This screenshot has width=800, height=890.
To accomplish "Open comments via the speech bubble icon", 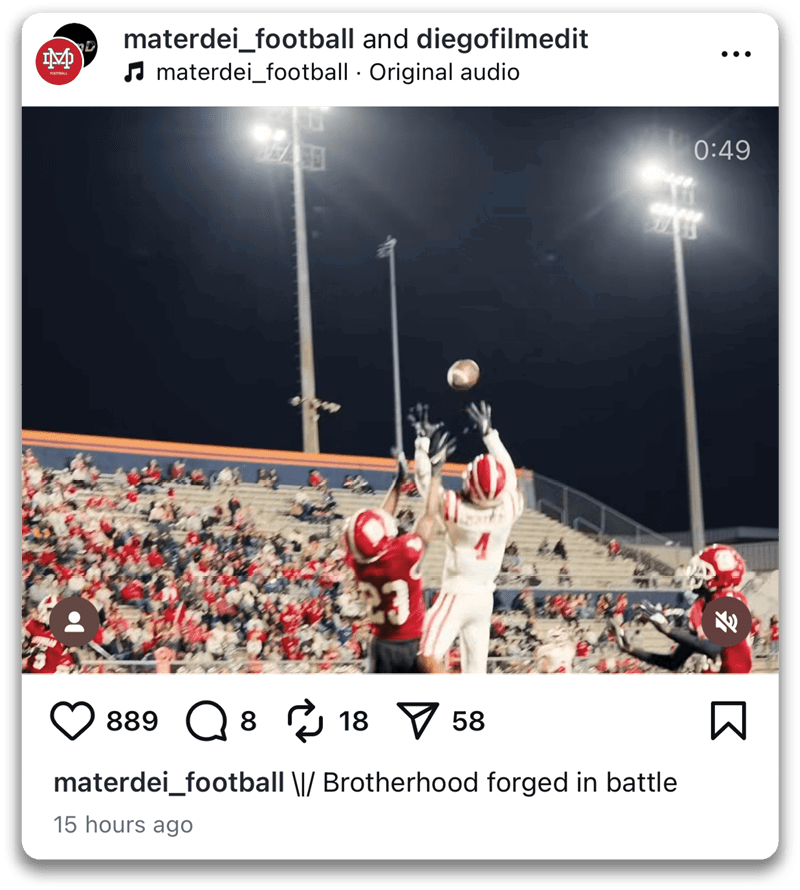I will tap(207, 721).
